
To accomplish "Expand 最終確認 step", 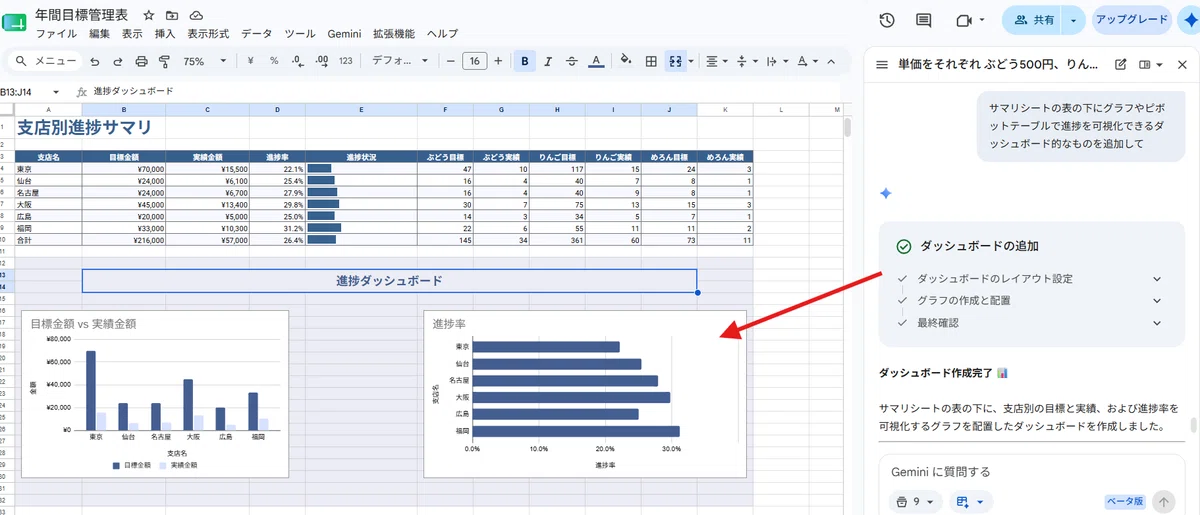I will tap(1158, 323).
